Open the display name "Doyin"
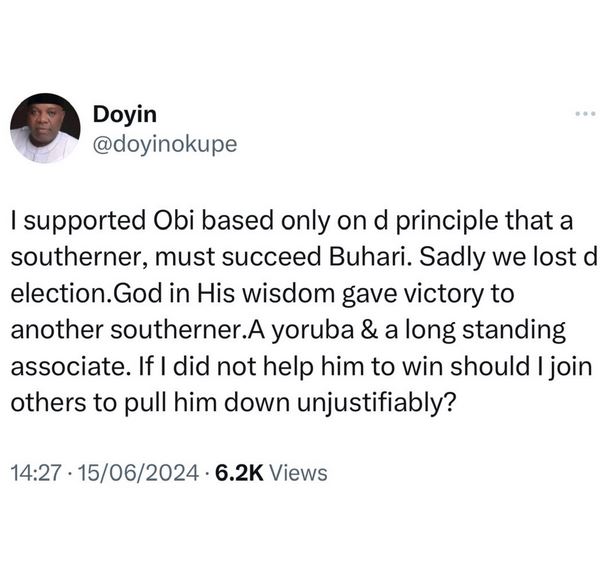Image resolution: width=608 pixels, height=563 pixels. 116,115
